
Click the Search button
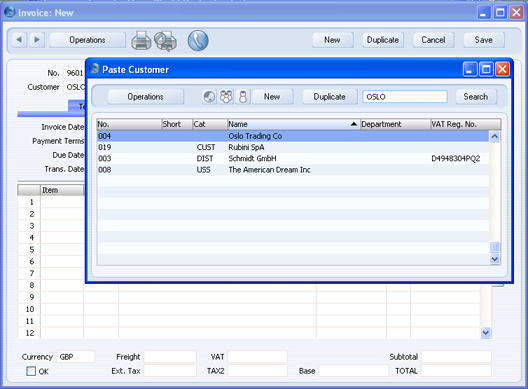pyautogui.click(x=476, y=97)
